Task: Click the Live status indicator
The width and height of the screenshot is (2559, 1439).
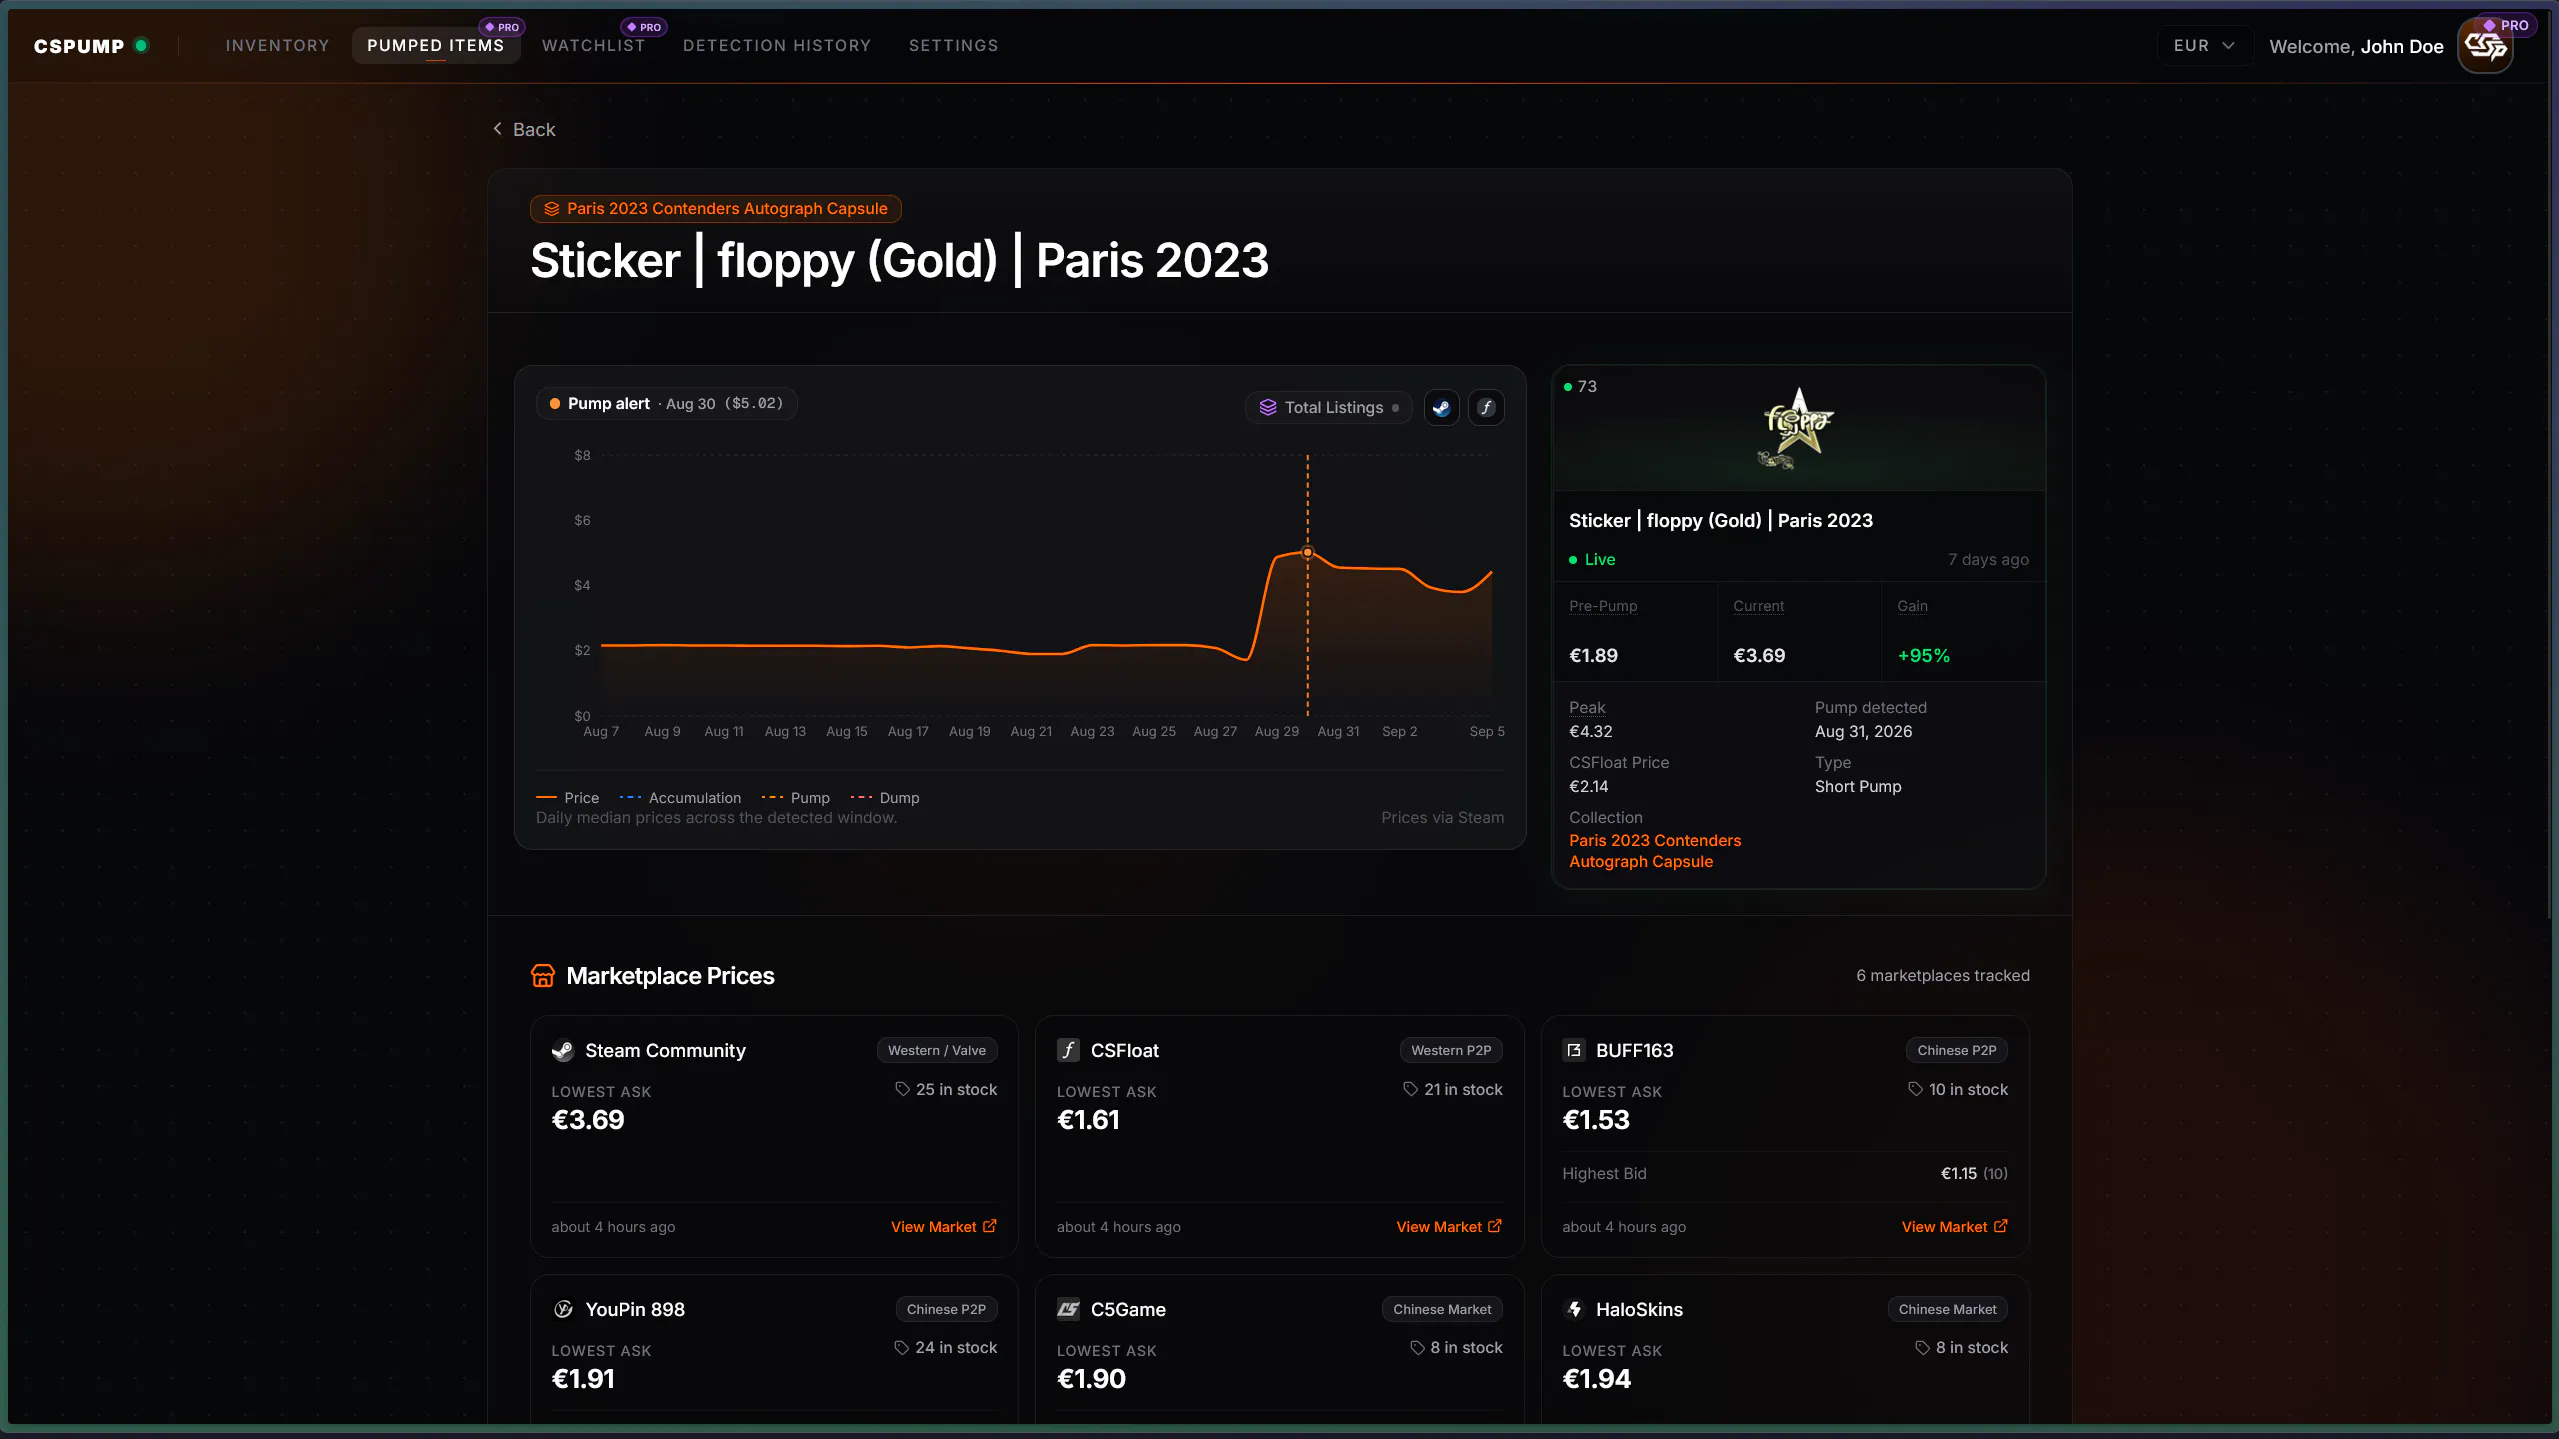Action: point(1592,560)
